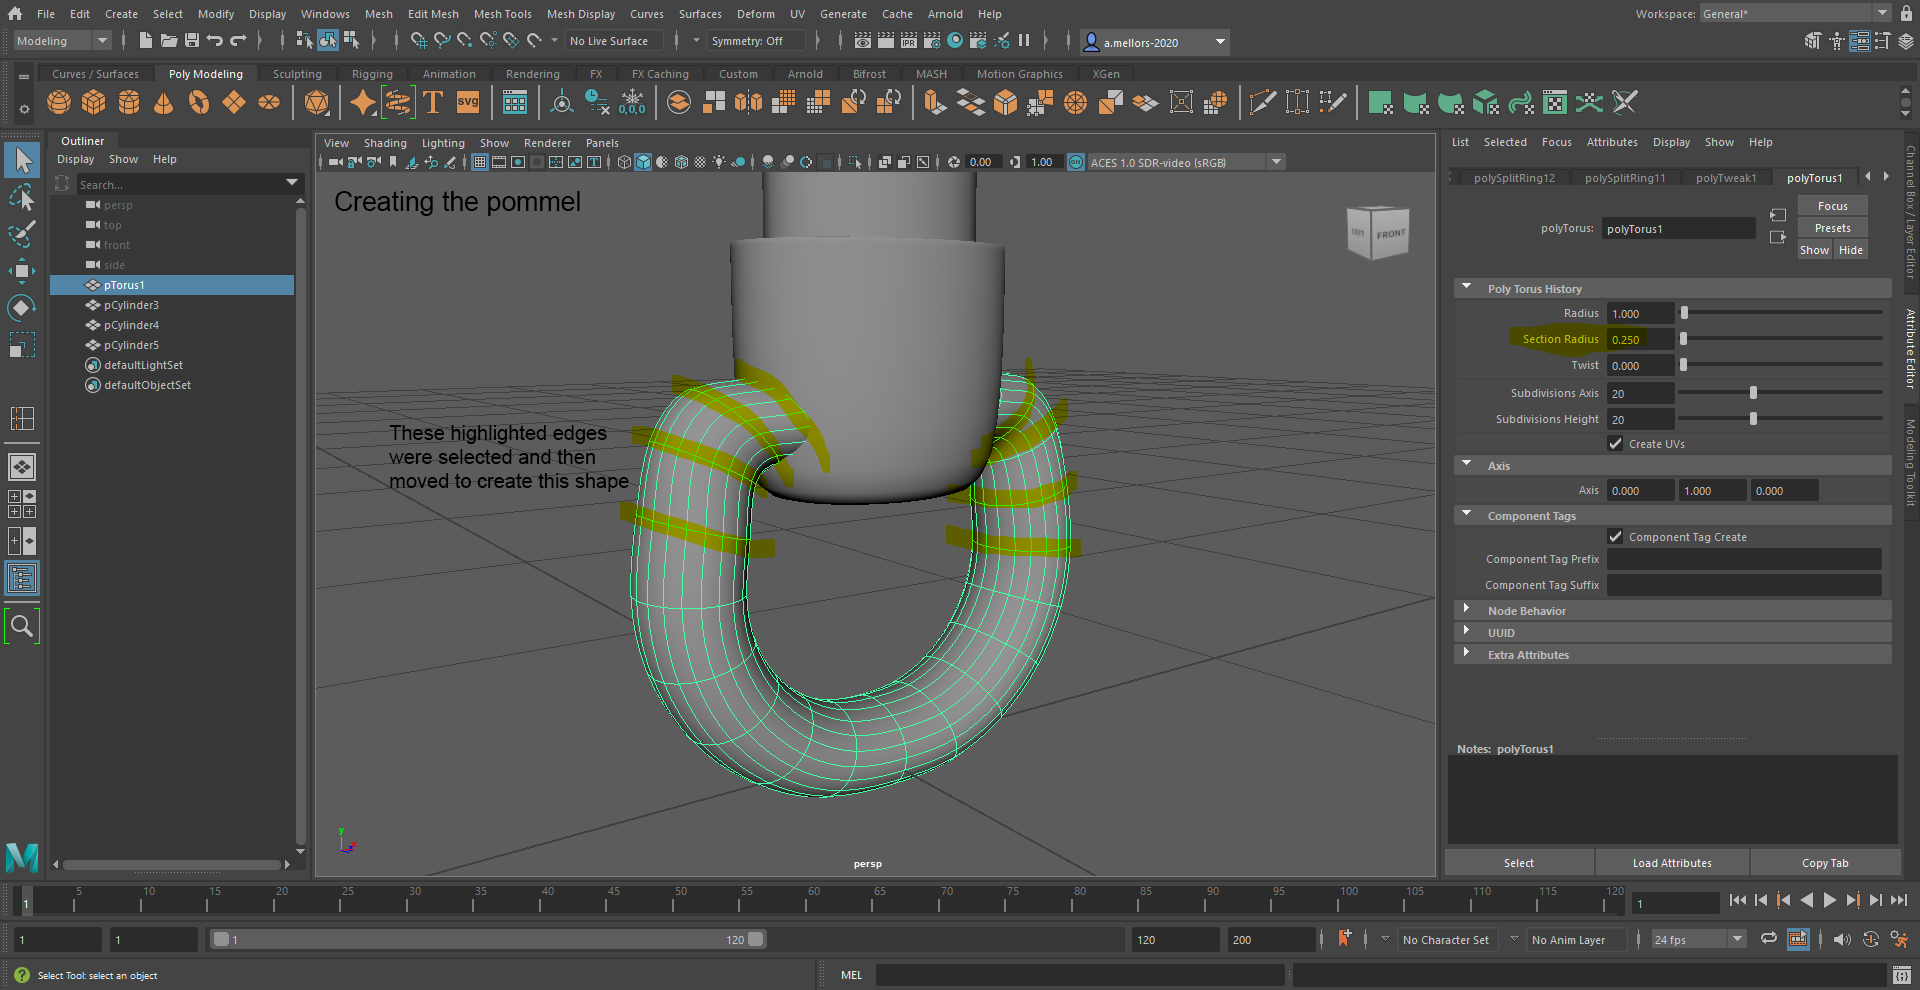Screen dimensions: 1920x990
Task: Open the Mesh Tools menu
Action: [502, 14]
